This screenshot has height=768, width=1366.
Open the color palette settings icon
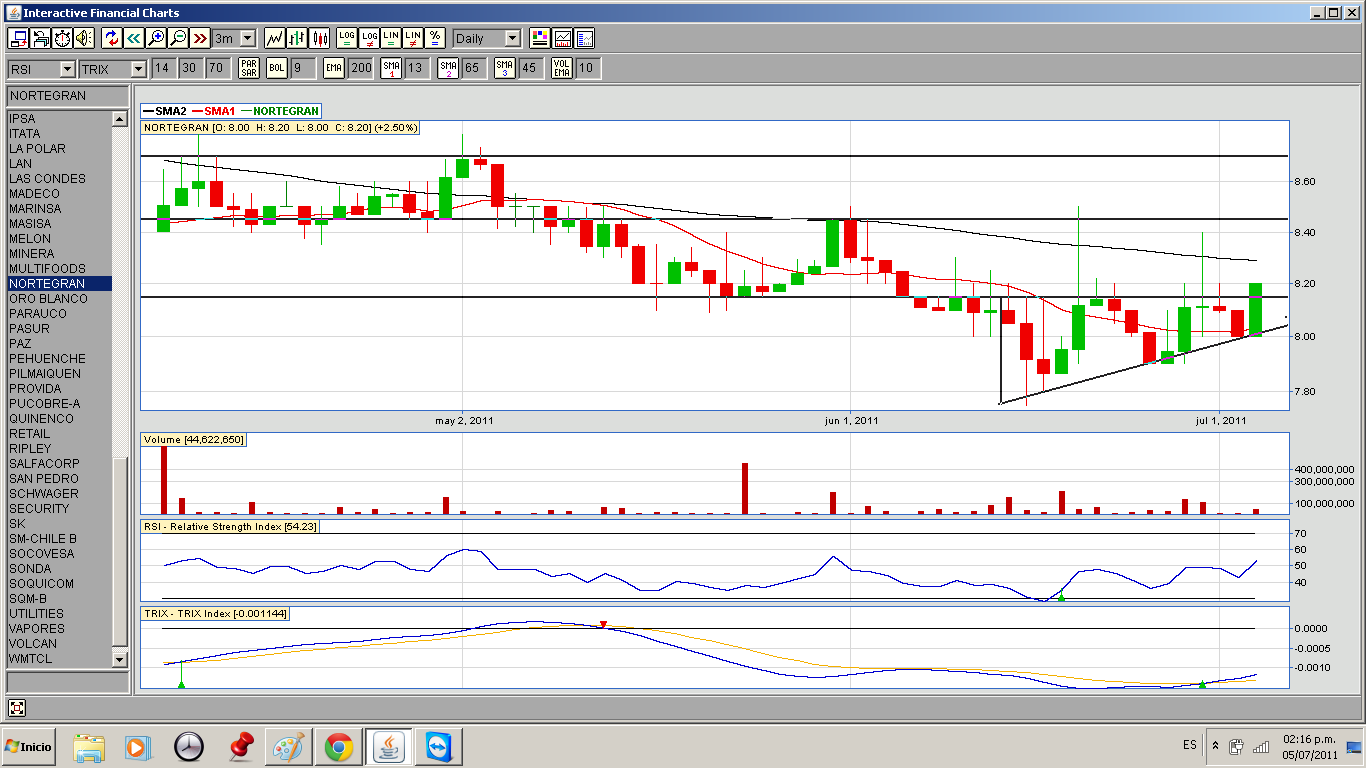point(540,38)
